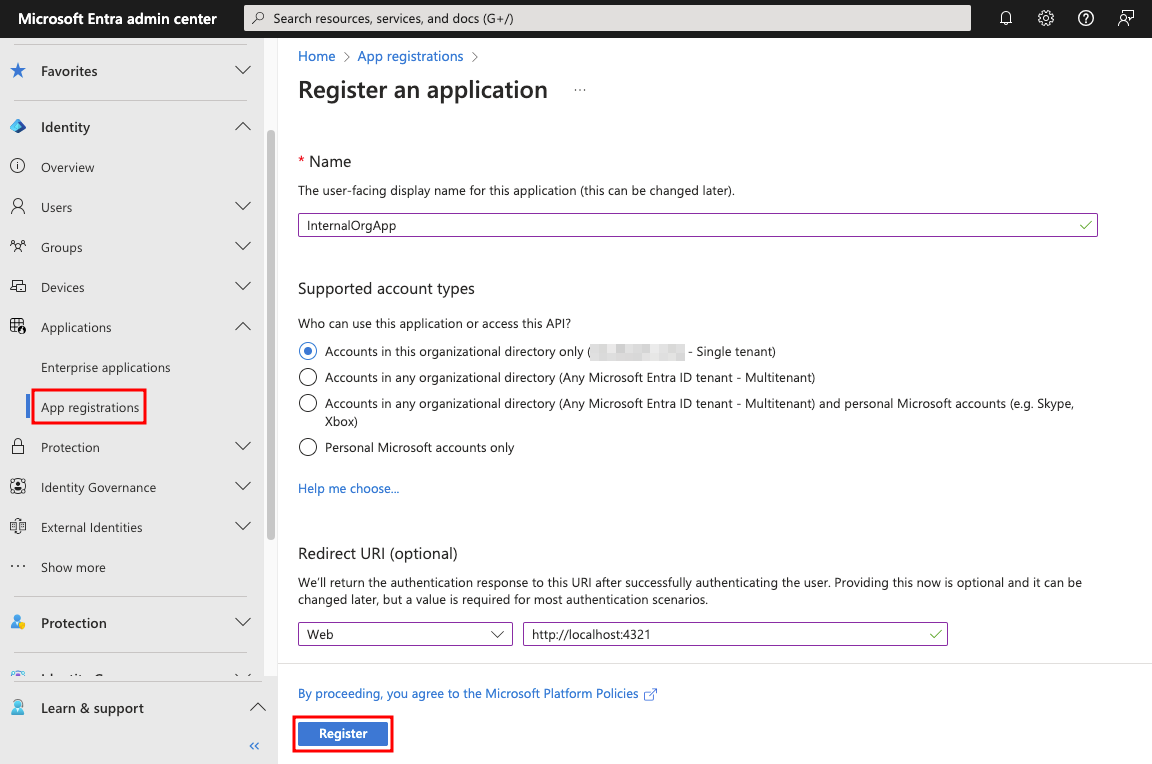1152x764 pixels.
Task: Click the Show more ellipsis icon
Action: [x=18, y=566]
